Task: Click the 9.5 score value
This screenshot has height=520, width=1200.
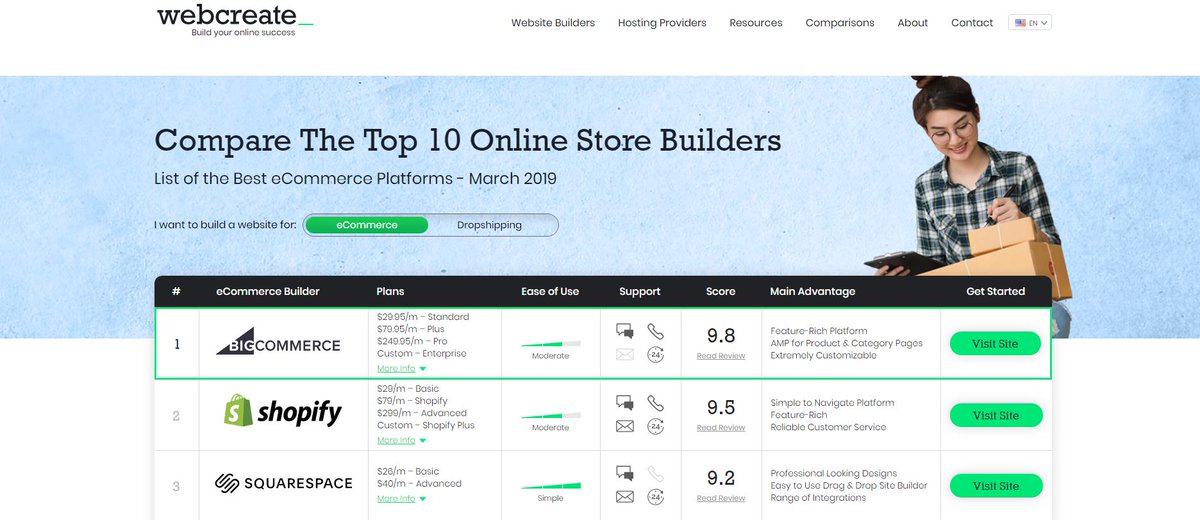Action: click(x=721, y=408)
